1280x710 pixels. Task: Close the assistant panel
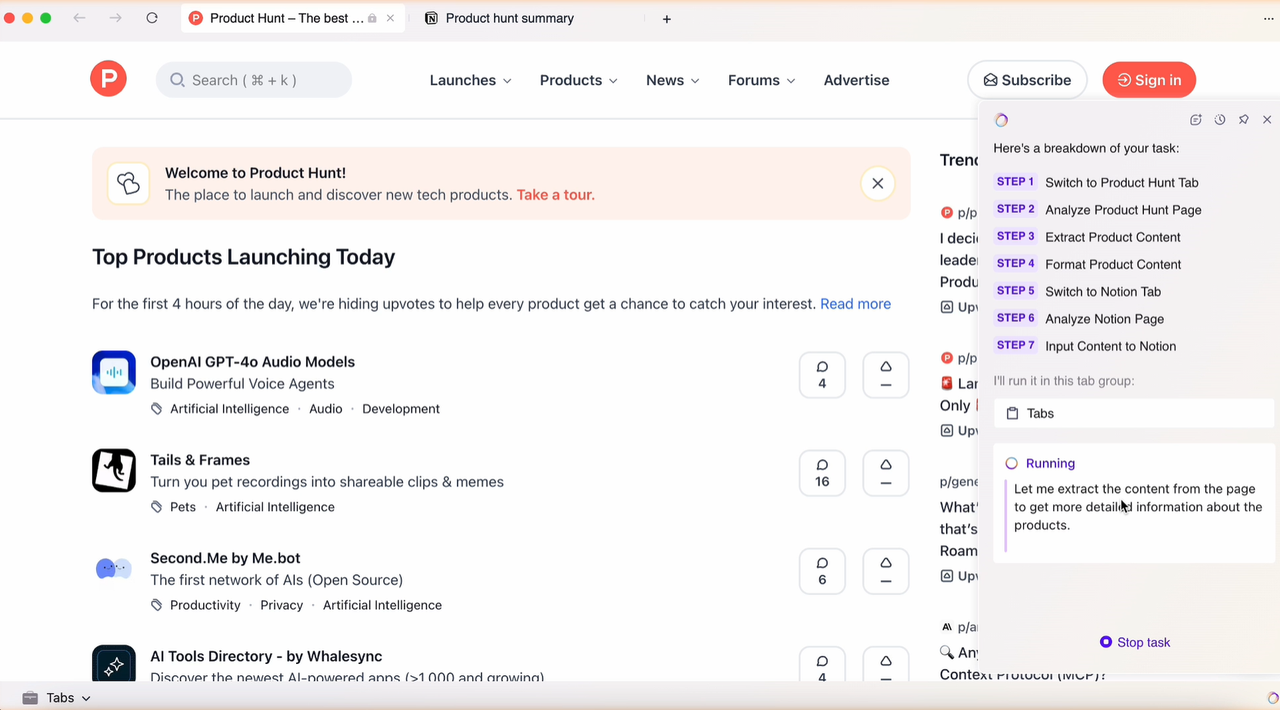(x=1267, y=120)
